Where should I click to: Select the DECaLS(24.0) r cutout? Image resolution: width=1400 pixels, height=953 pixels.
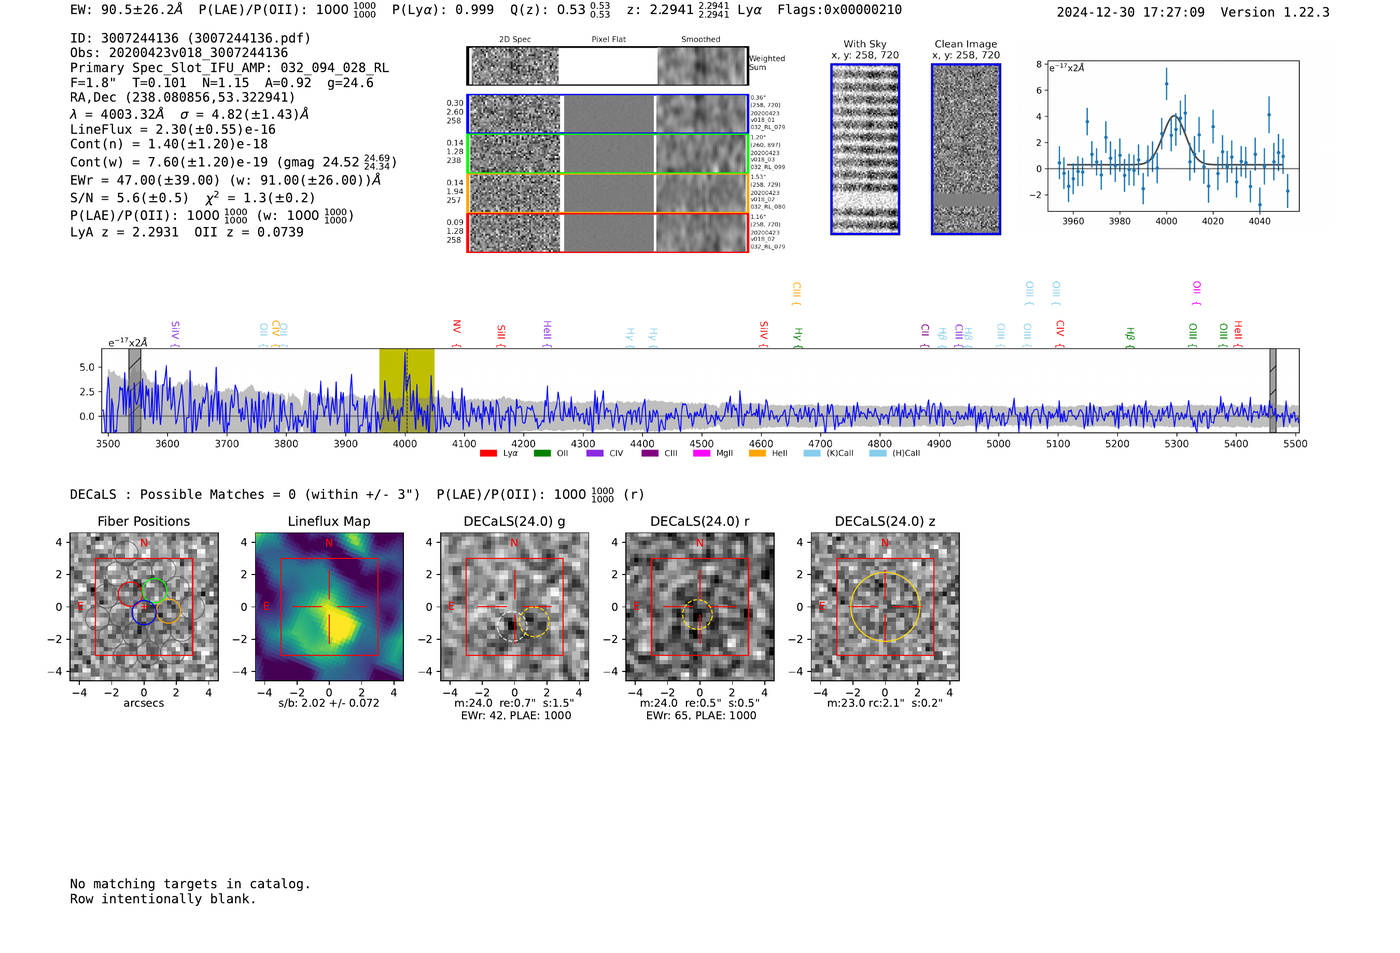click(x=699, y=607)
